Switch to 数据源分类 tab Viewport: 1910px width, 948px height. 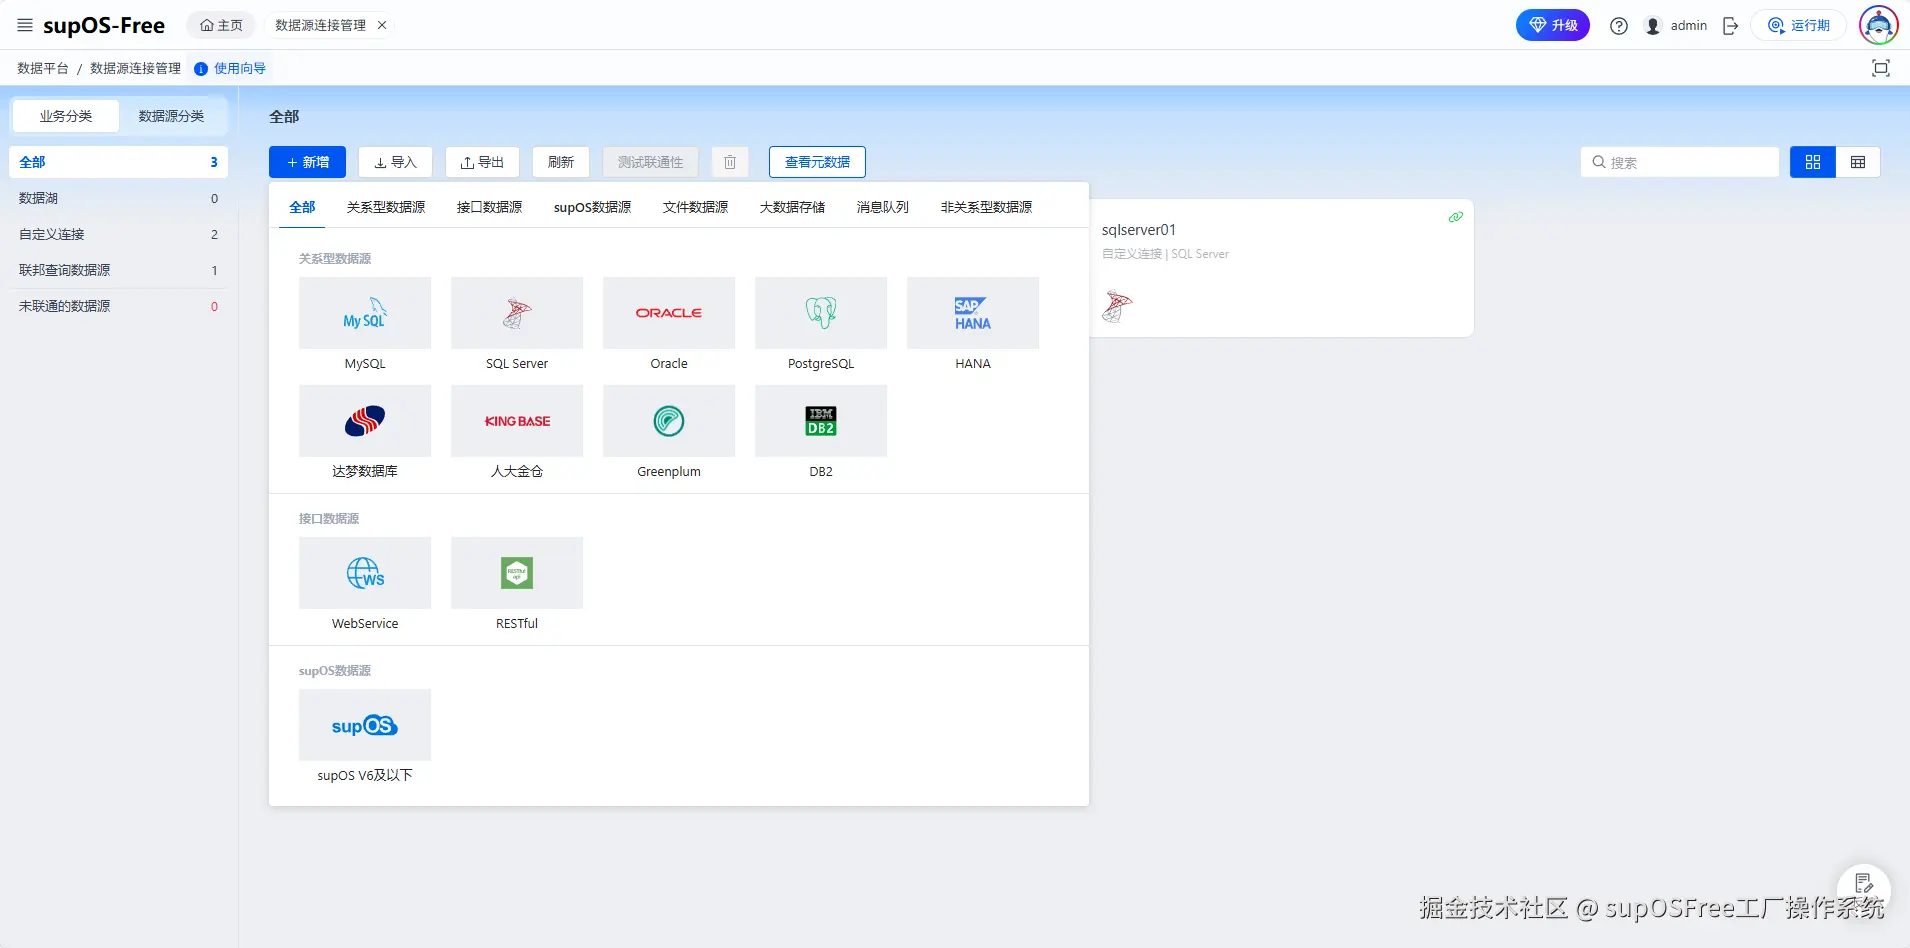[171, 116]
